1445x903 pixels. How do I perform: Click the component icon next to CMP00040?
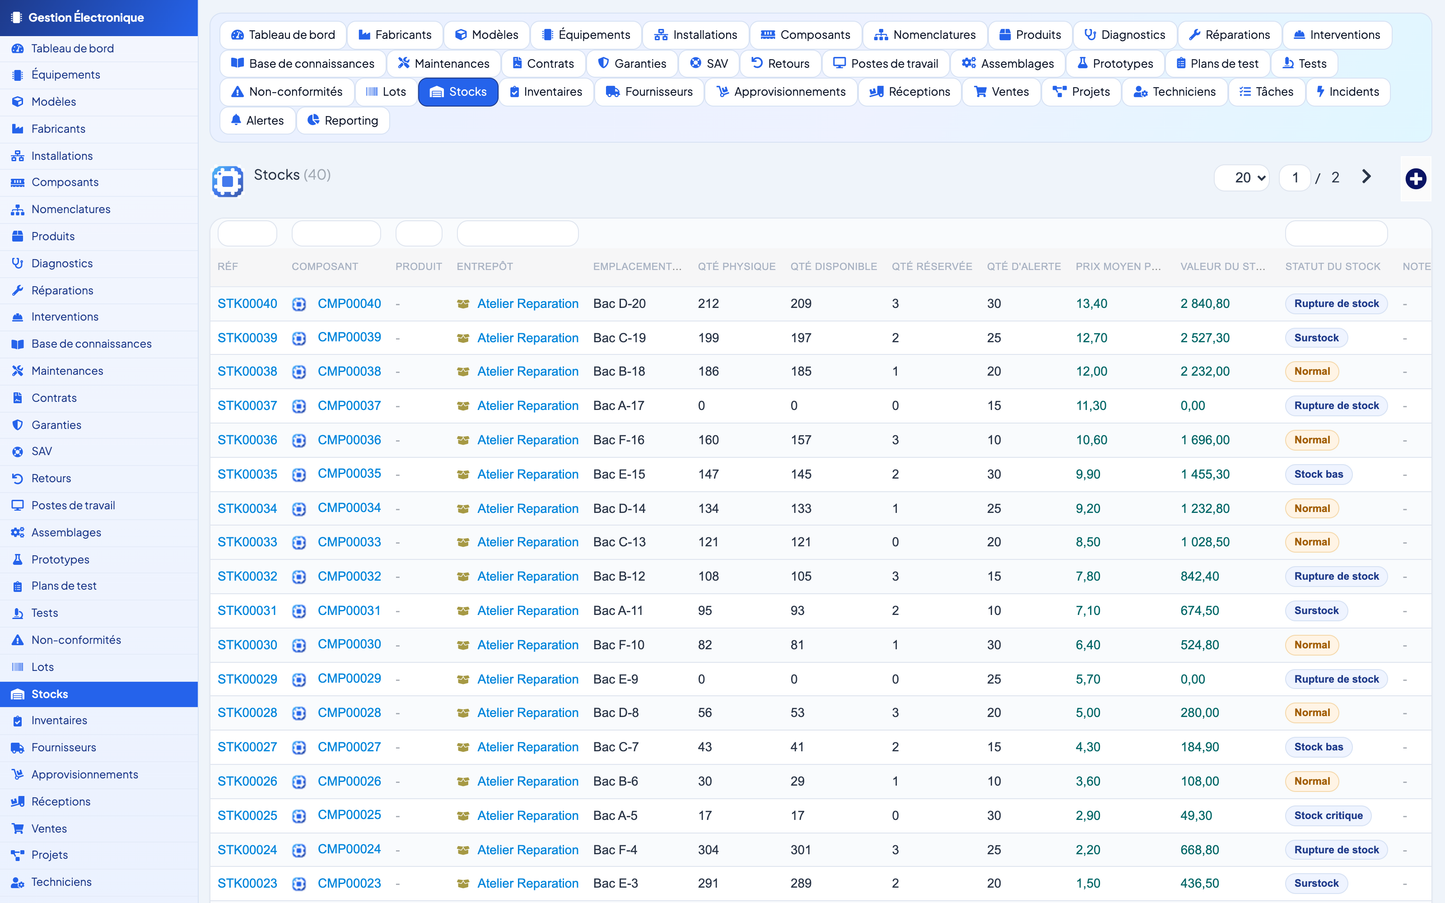pyautogui.click(x=299, y=304)
